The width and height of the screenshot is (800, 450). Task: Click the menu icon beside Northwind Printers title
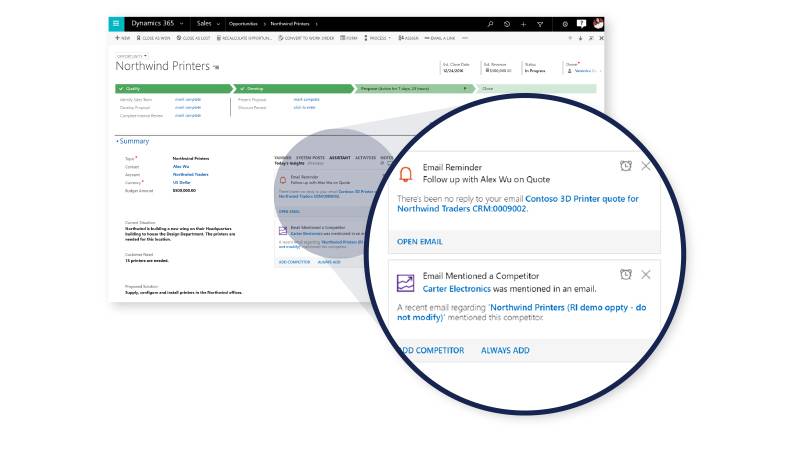tap(216, 67)
